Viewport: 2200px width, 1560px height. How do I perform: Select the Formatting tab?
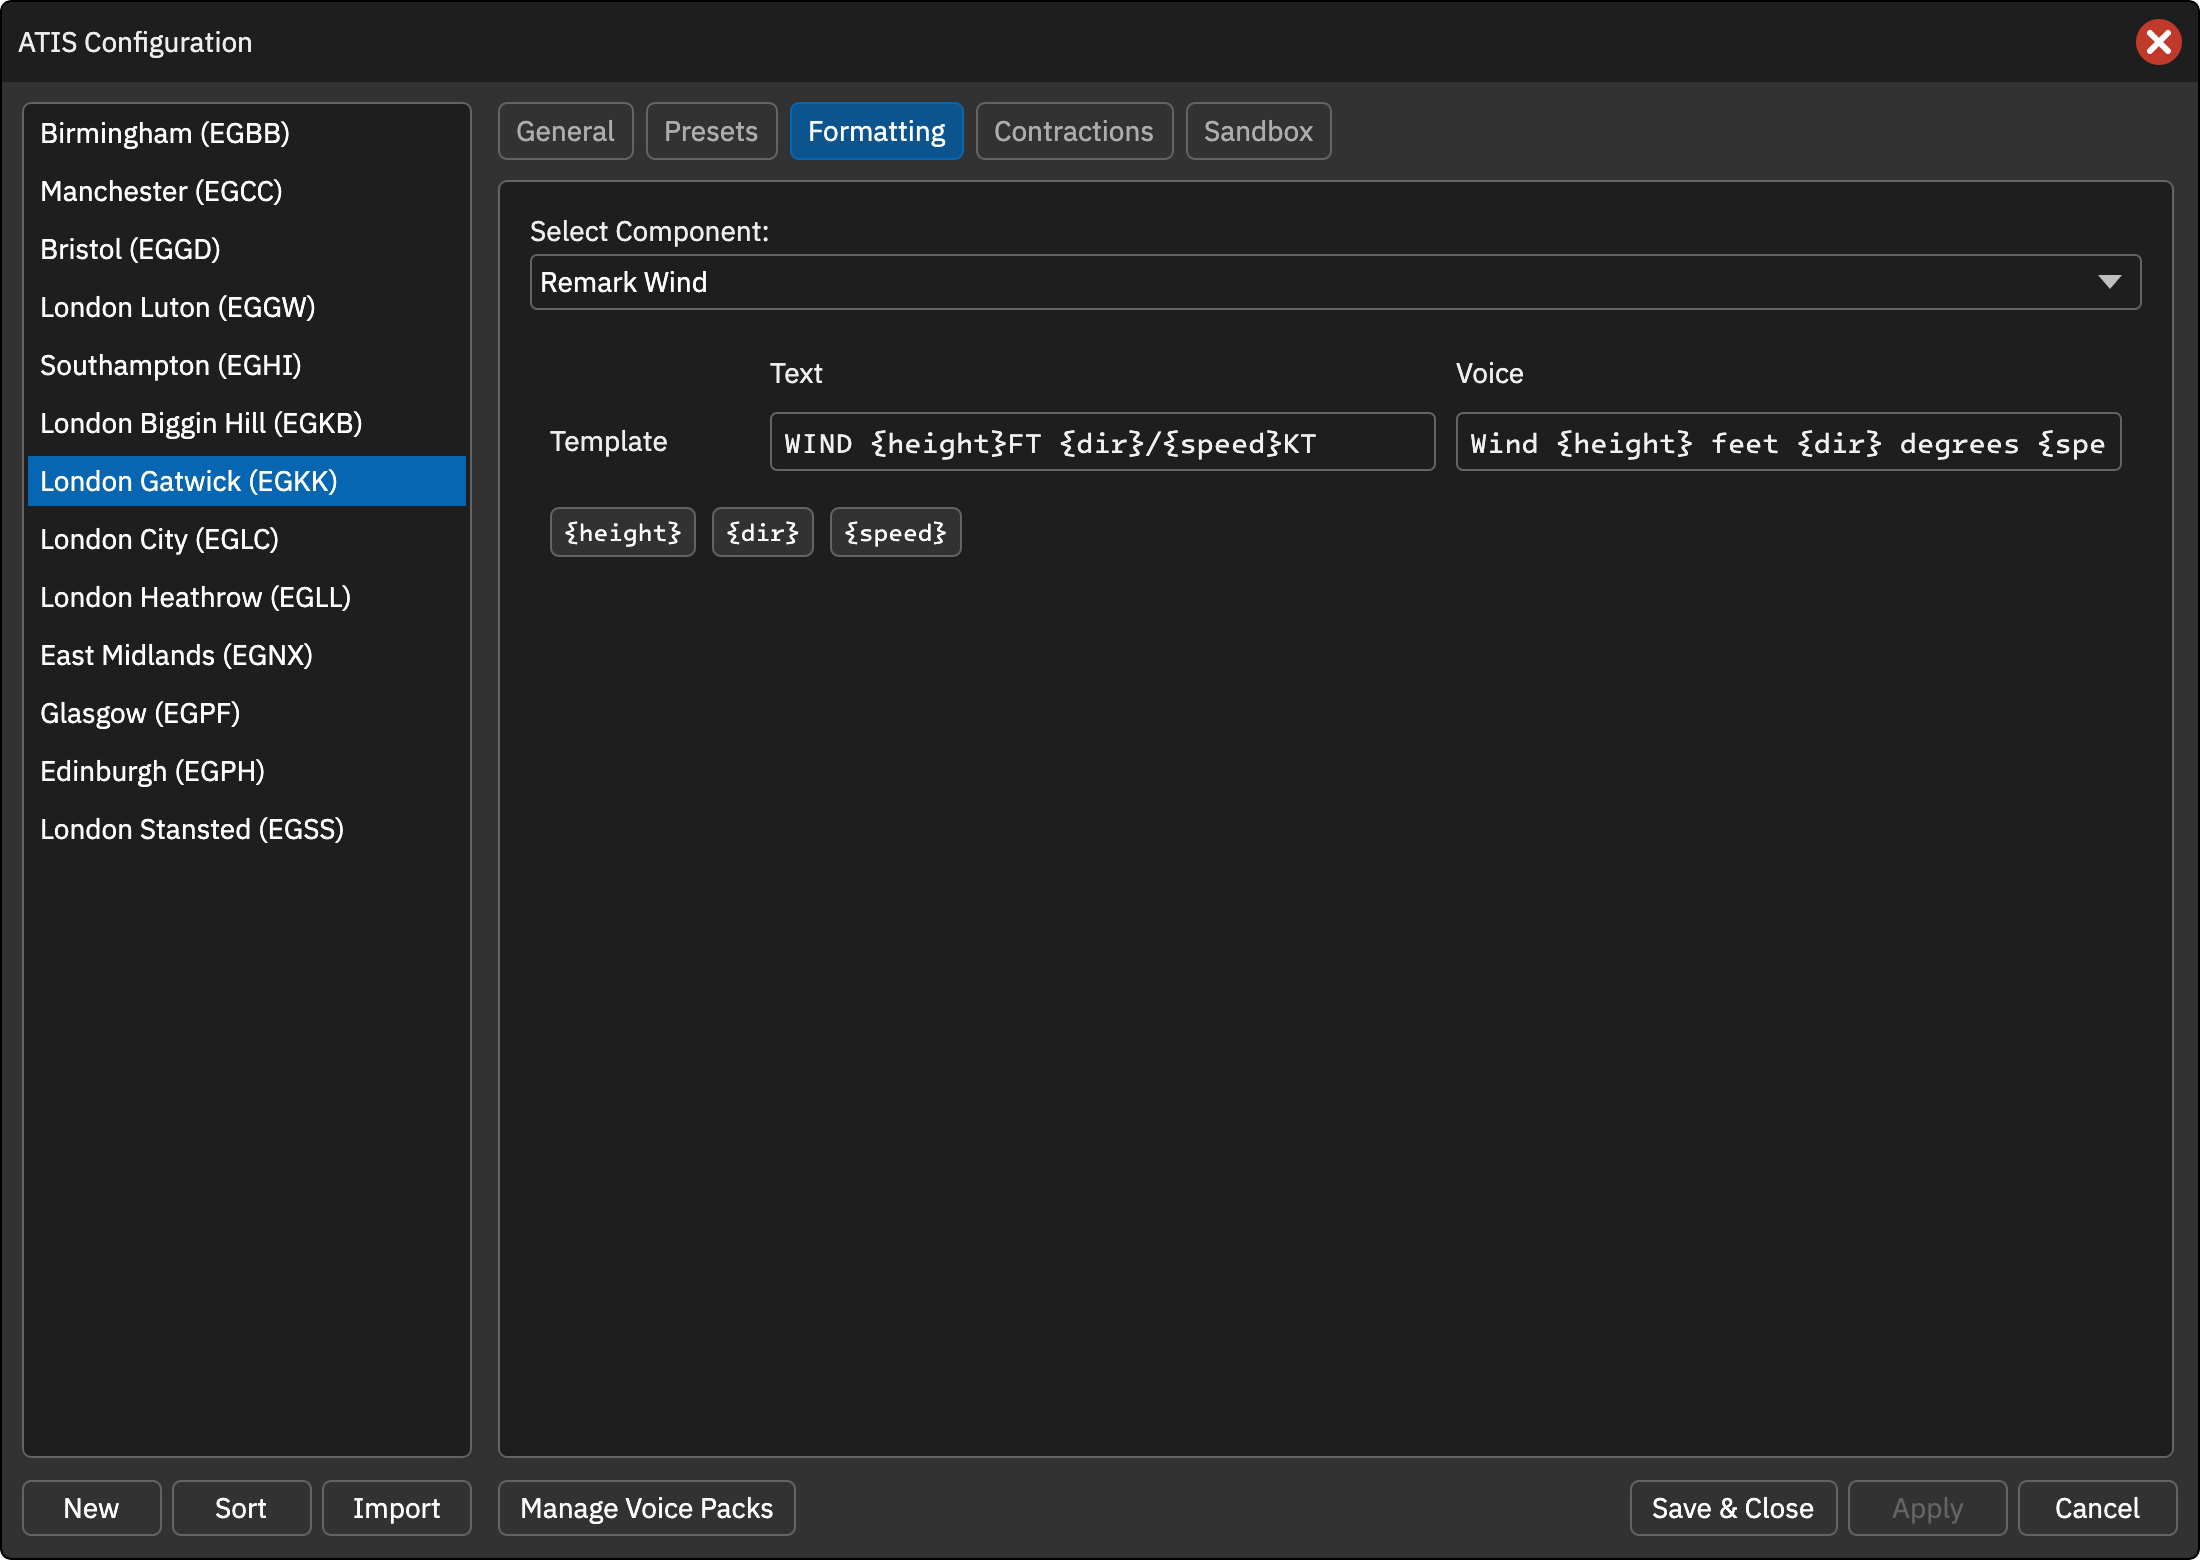(x=876, y=131)
